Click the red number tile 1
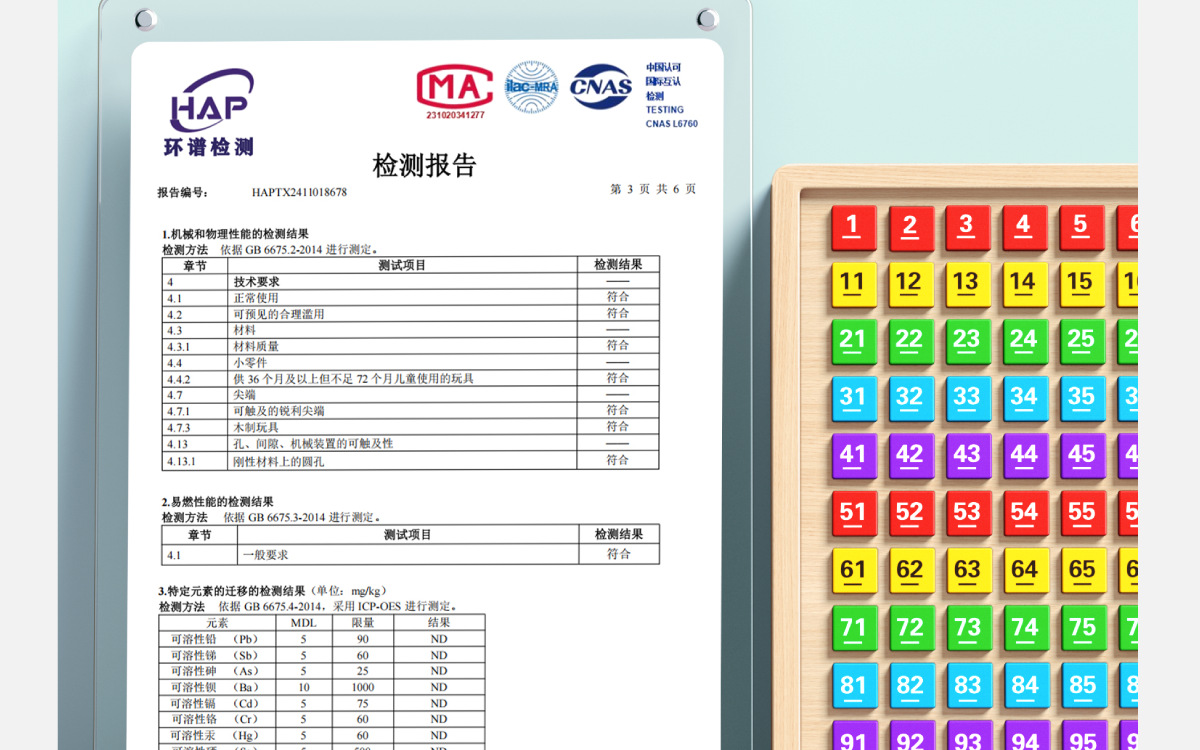The height and width of the screenshot is (750, 1200). [853, 228]
